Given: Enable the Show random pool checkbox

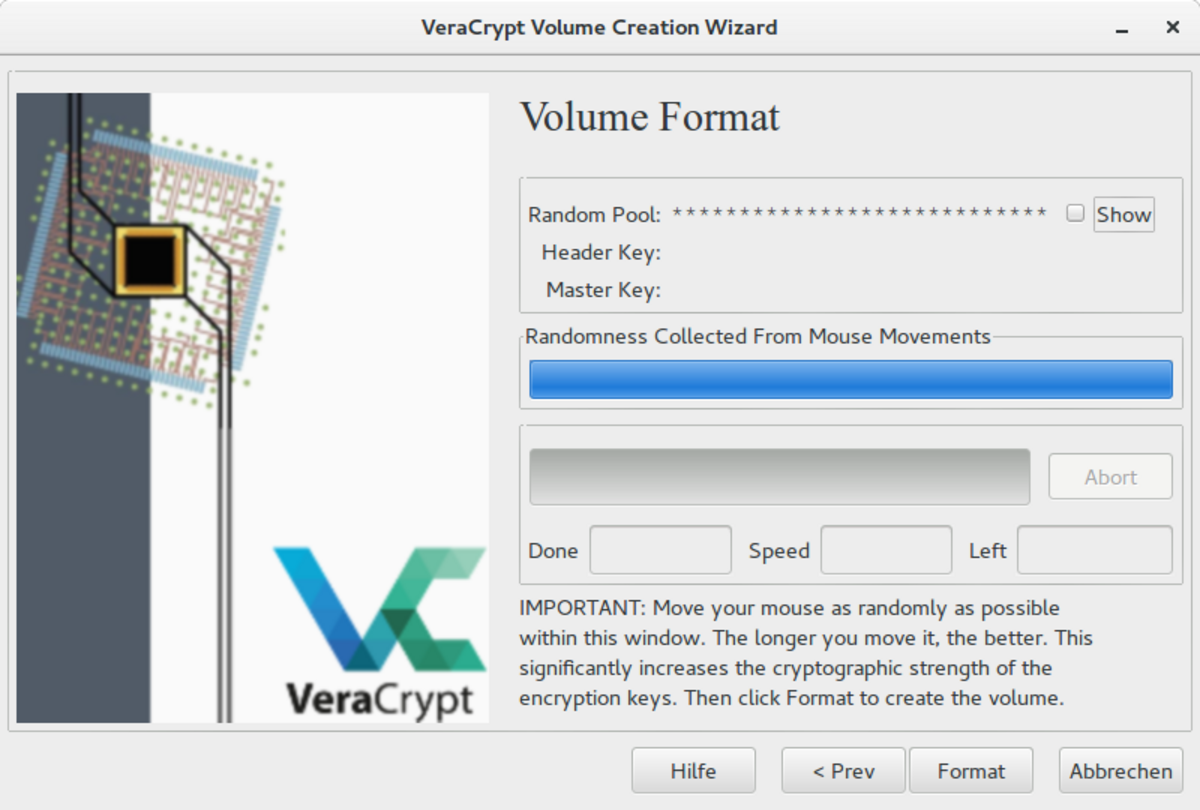Looking at the screenshot, I should pos(1075,213).
